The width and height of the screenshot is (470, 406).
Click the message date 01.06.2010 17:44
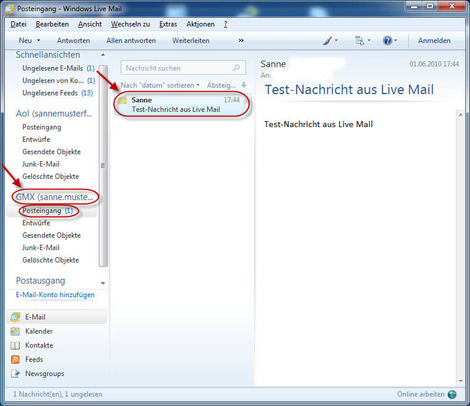coord(434,64)
